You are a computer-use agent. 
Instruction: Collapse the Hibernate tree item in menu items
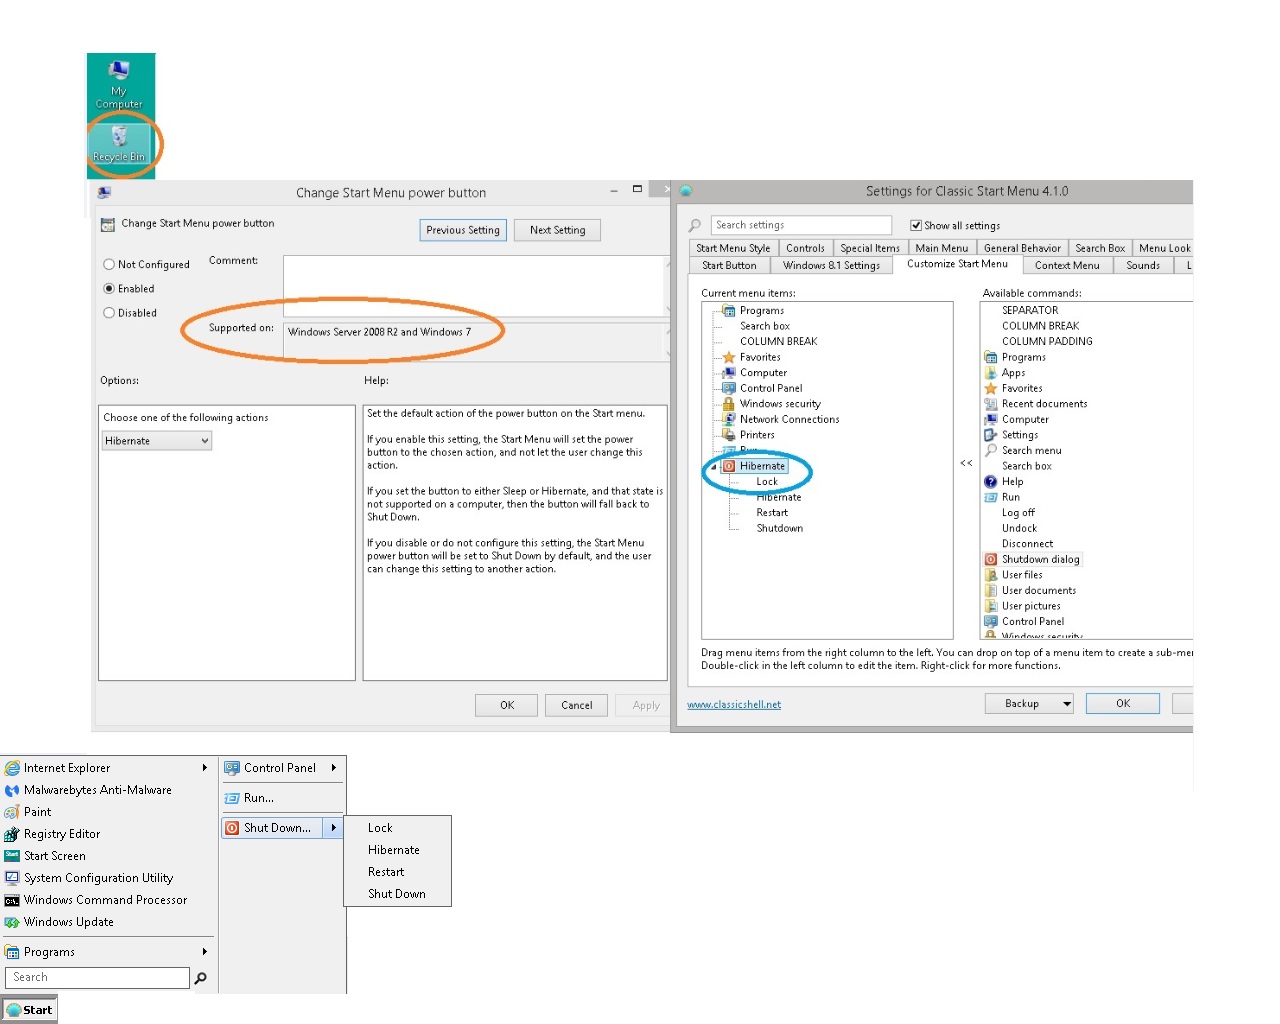[713, 467]
